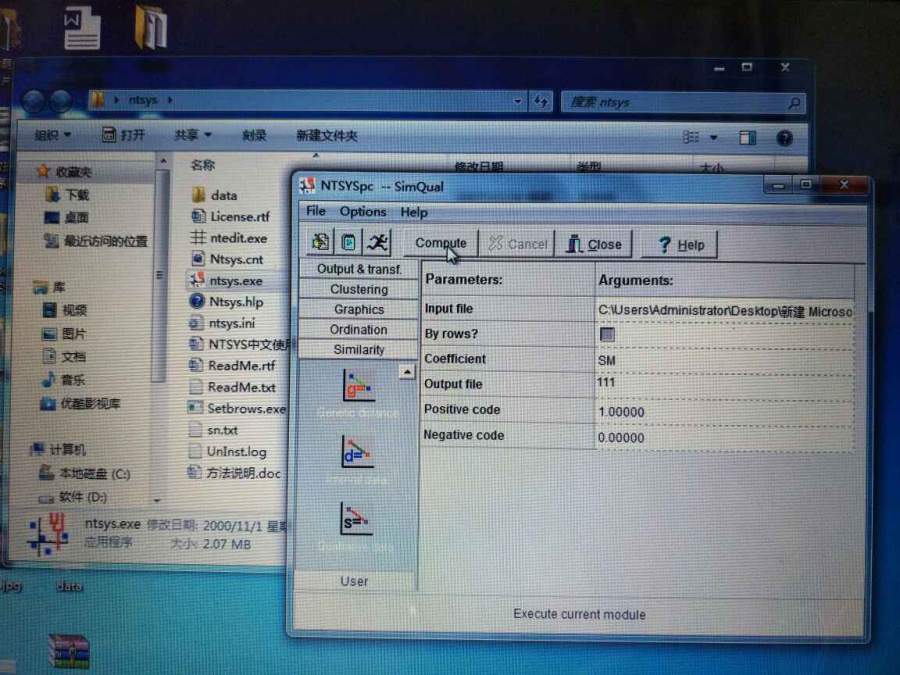Select the Genetic distance module icon (g=)
The height and width of the screenshot is (675, 900).
click(358, 386)
